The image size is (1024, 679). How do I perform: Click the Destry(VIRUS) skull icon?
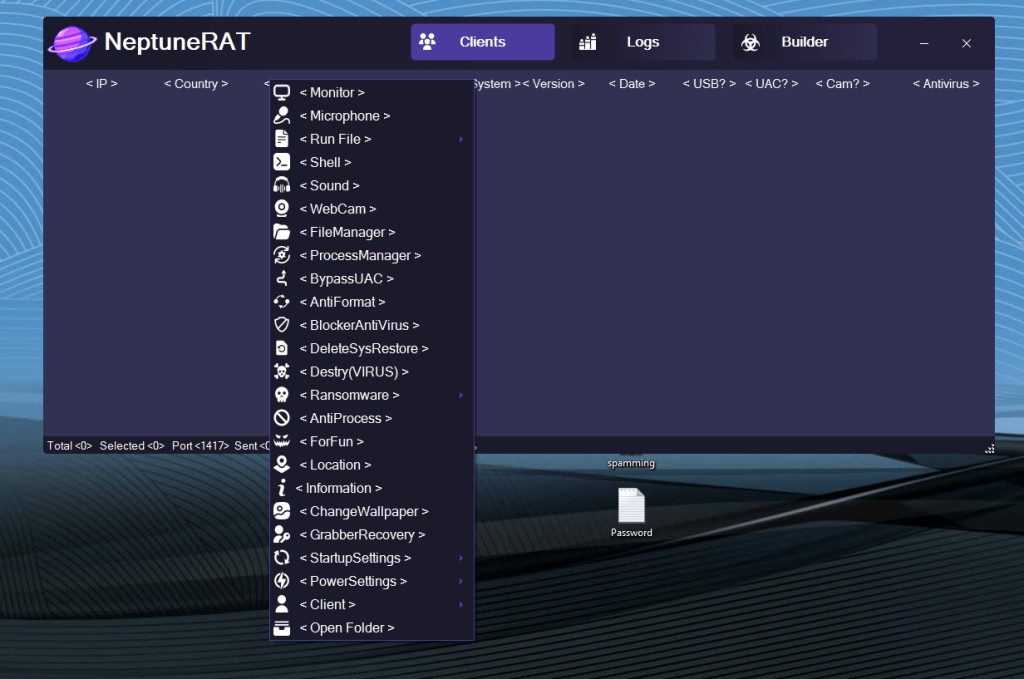284,371
